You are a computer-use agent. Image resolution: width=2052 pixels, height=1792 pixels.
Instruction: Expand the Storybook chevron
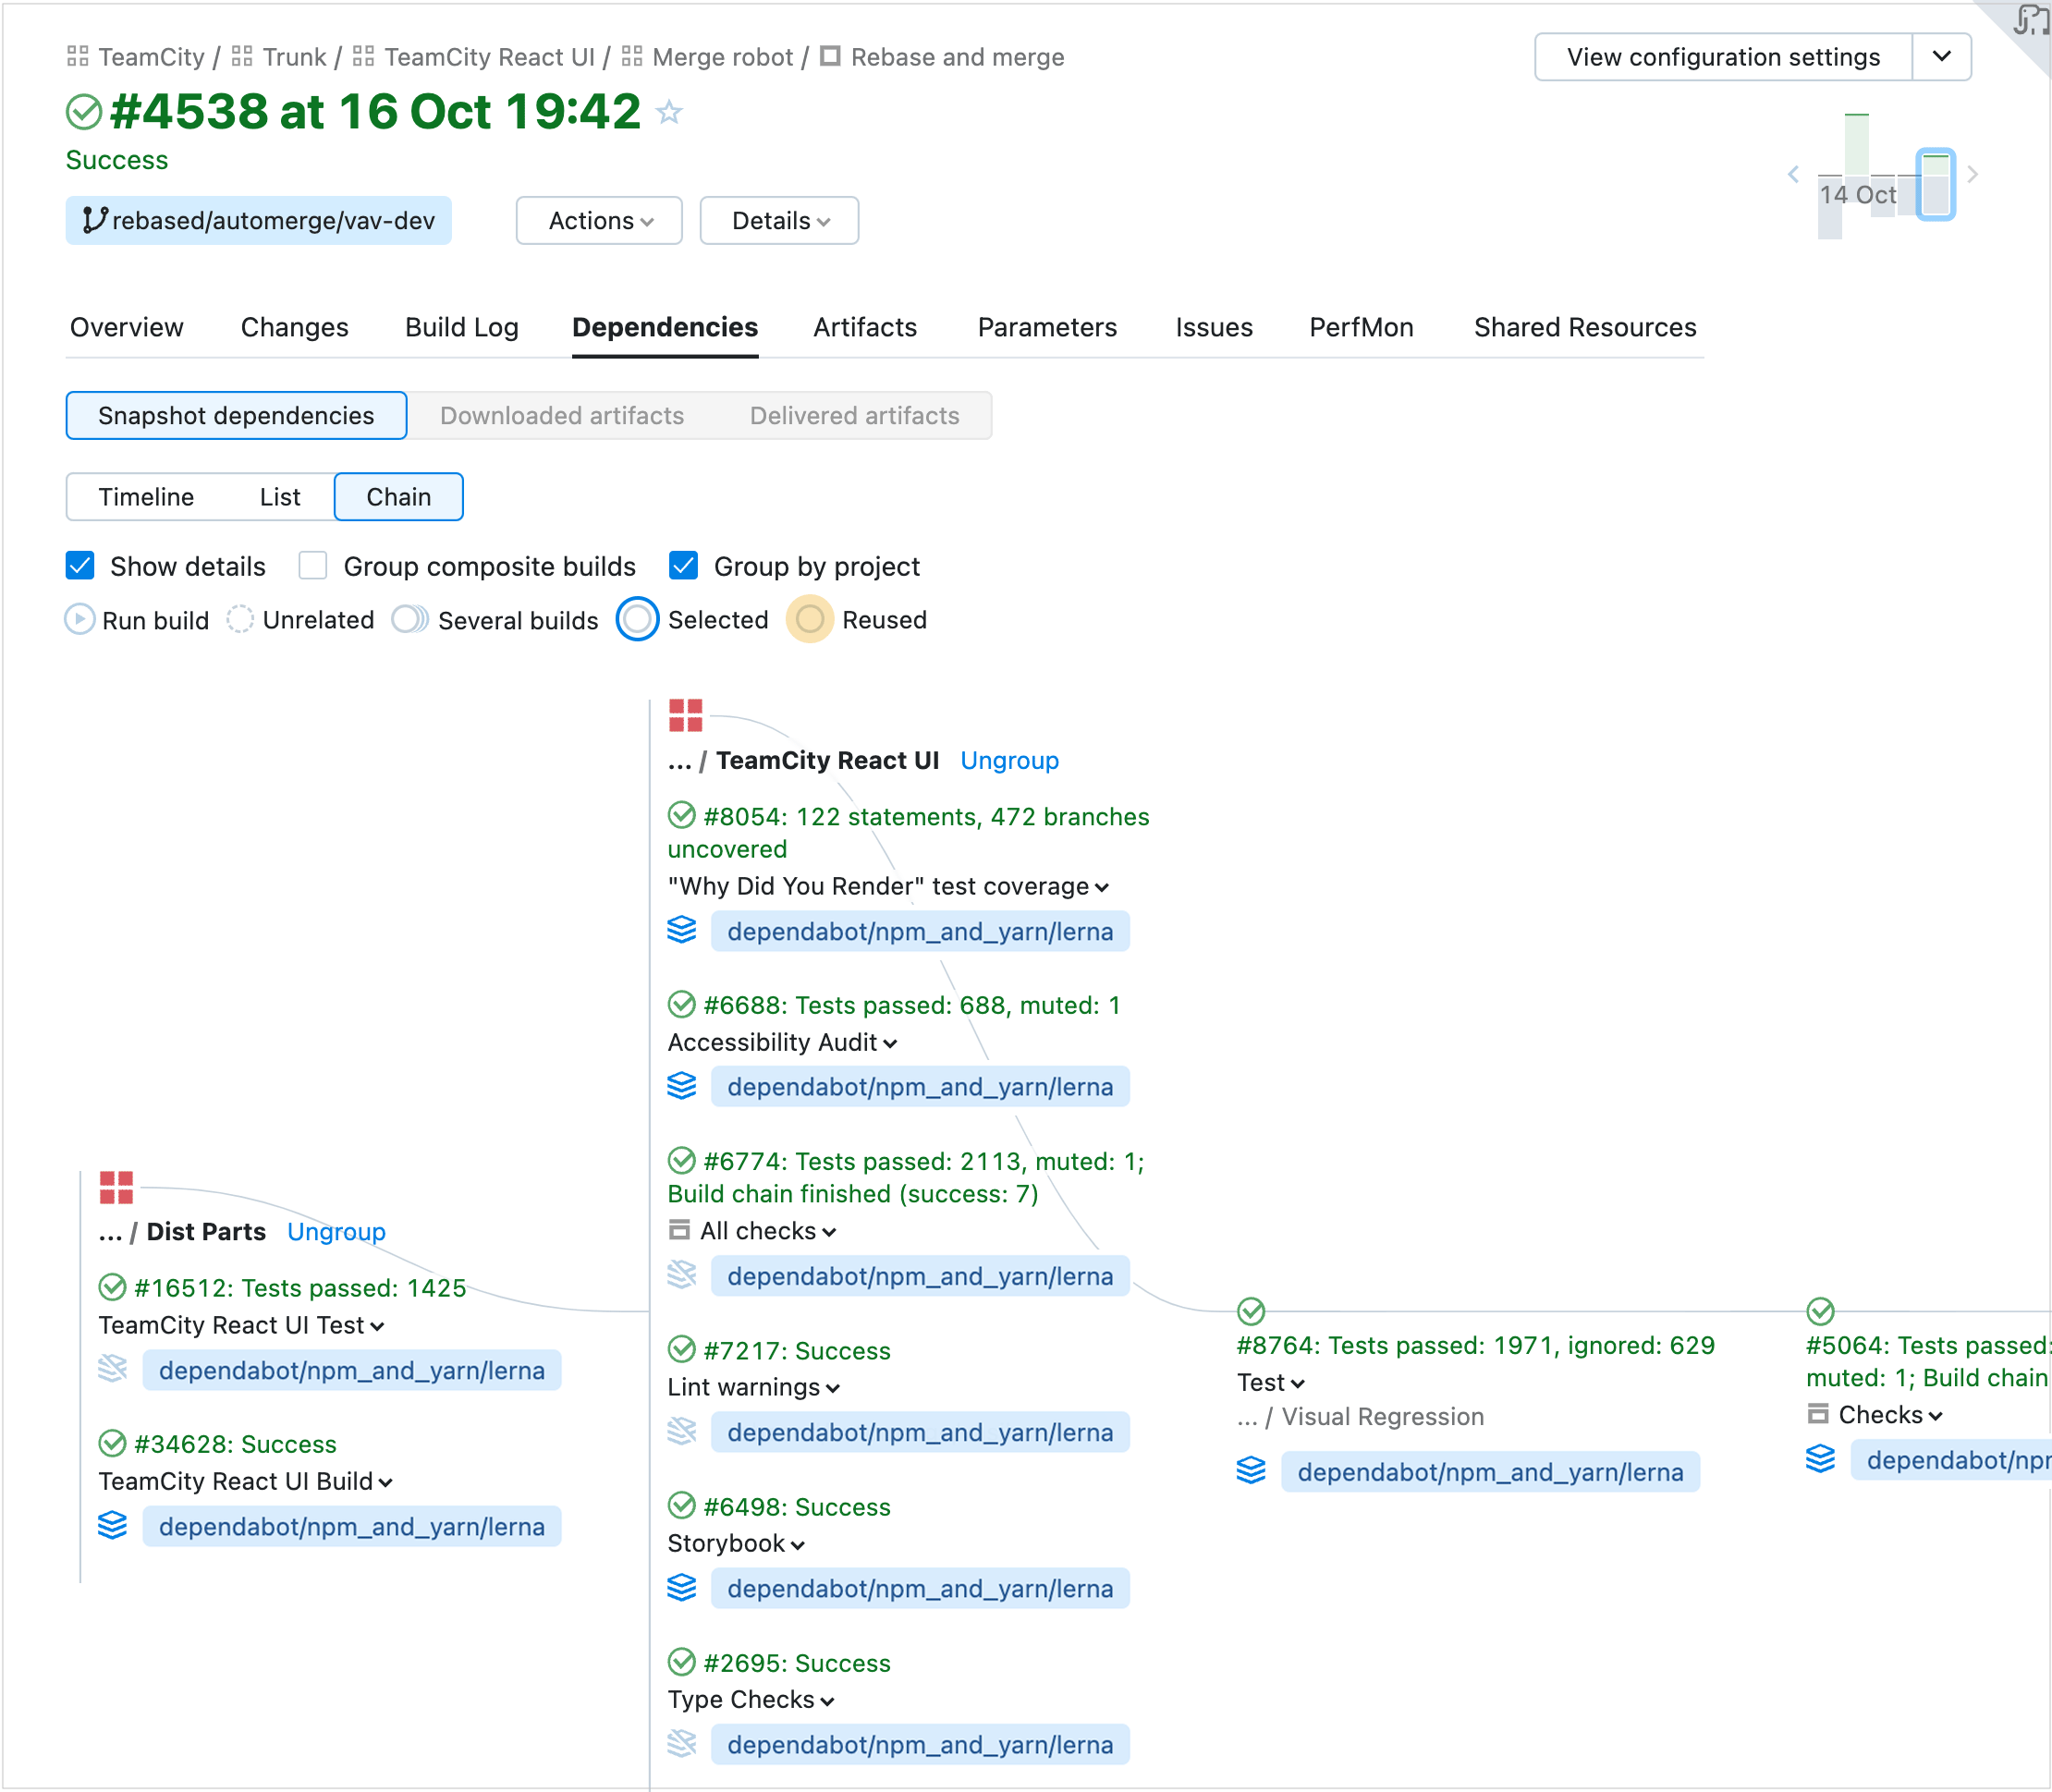click(x=797, y=1544)
